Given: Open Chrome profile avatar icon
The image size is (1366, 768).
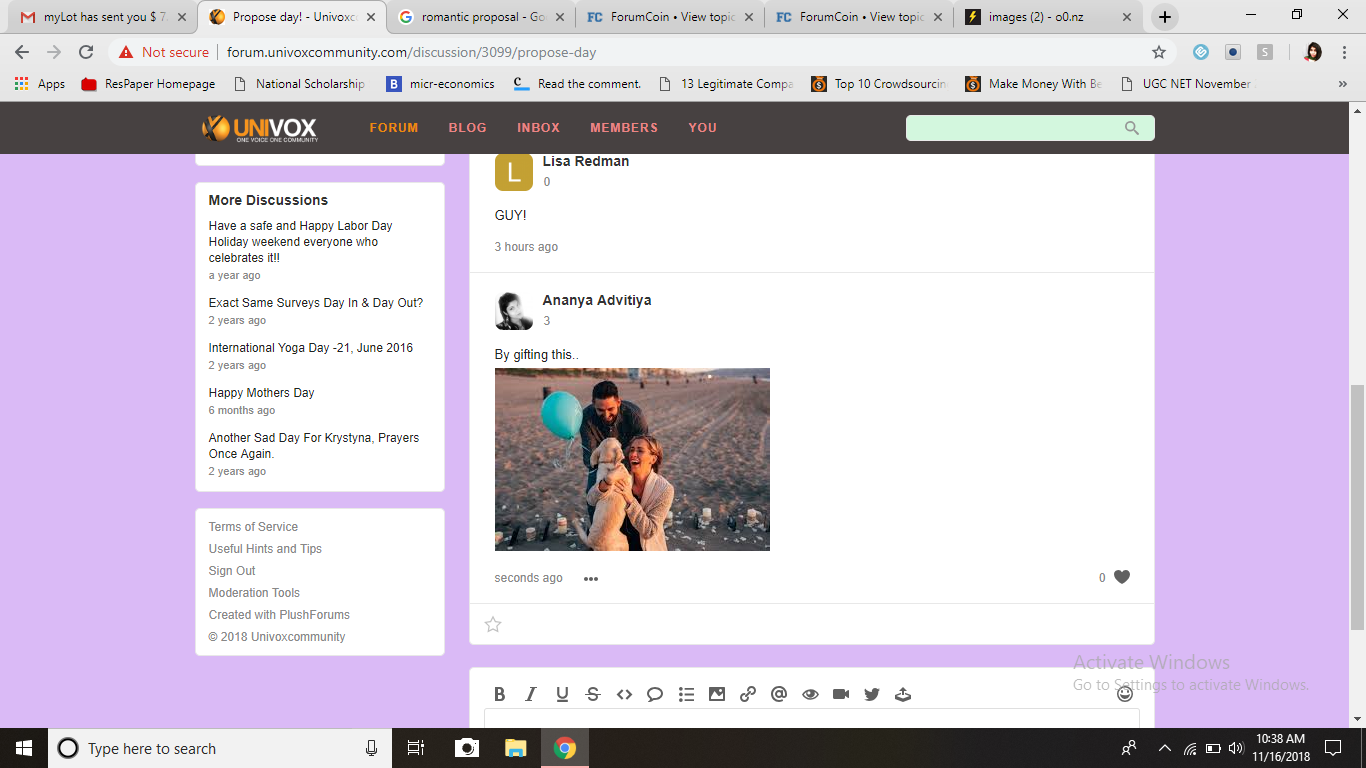Looking at the screenshot, I should pyautogui.click(x=1314, y=52).
